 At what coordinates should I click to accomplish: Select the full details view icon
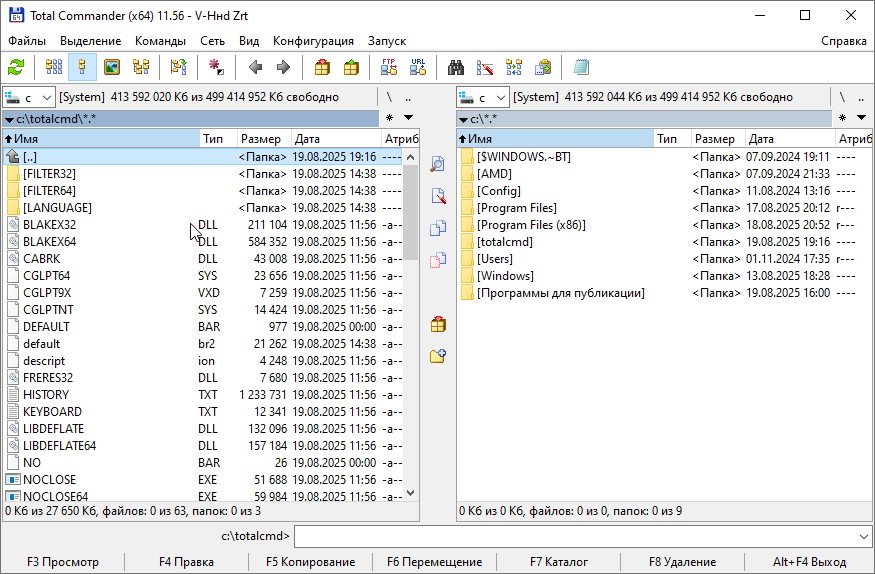[x=82, y=67]
